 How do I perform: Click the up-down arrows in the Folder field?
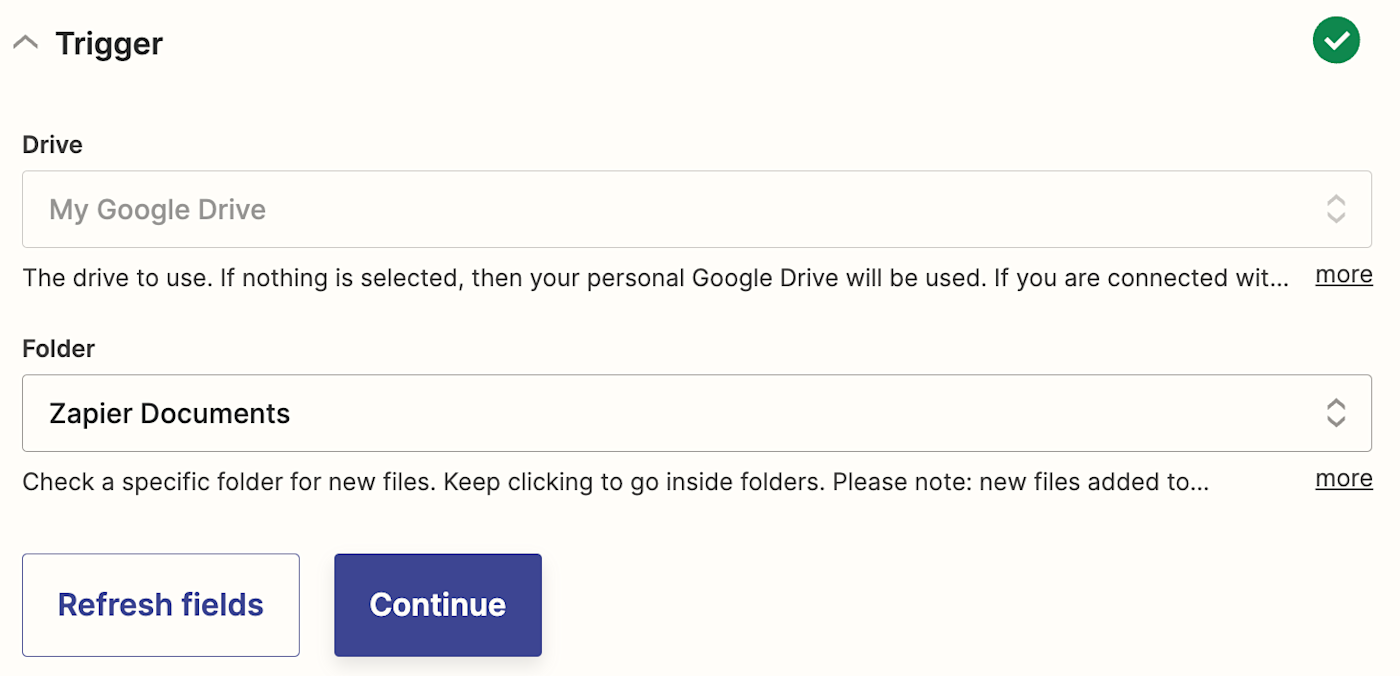click(x=1335, y=413)
